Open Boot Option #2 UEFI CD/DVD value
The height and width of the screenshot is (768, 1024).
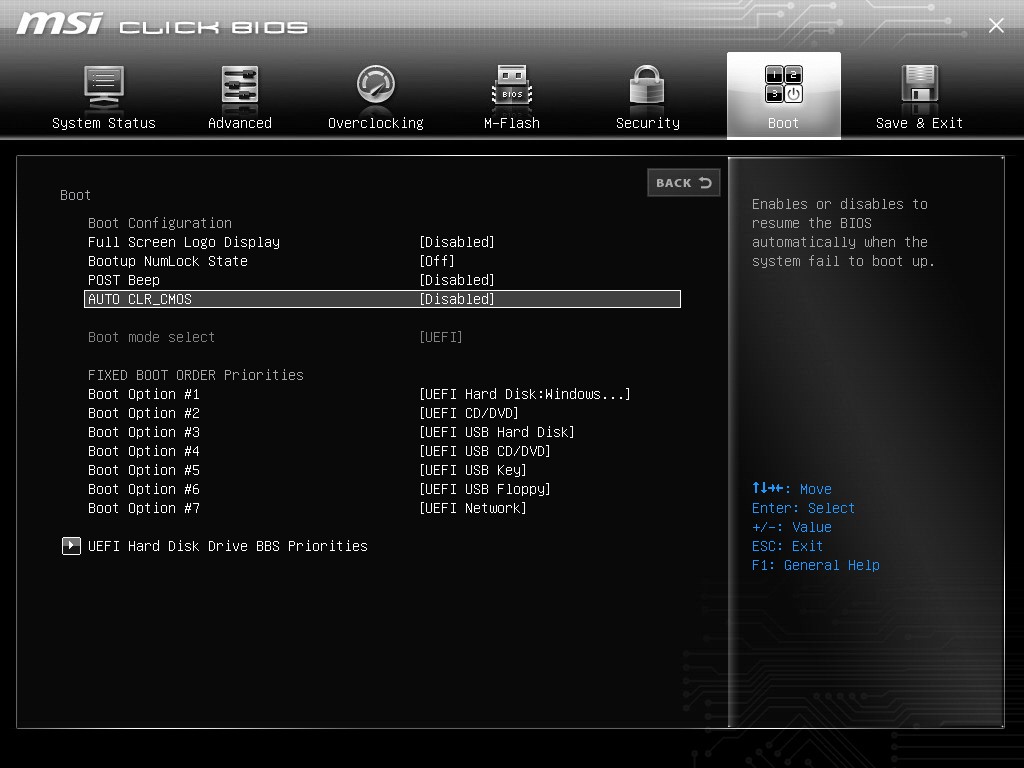pyautogui.click(x=469, y=413)
